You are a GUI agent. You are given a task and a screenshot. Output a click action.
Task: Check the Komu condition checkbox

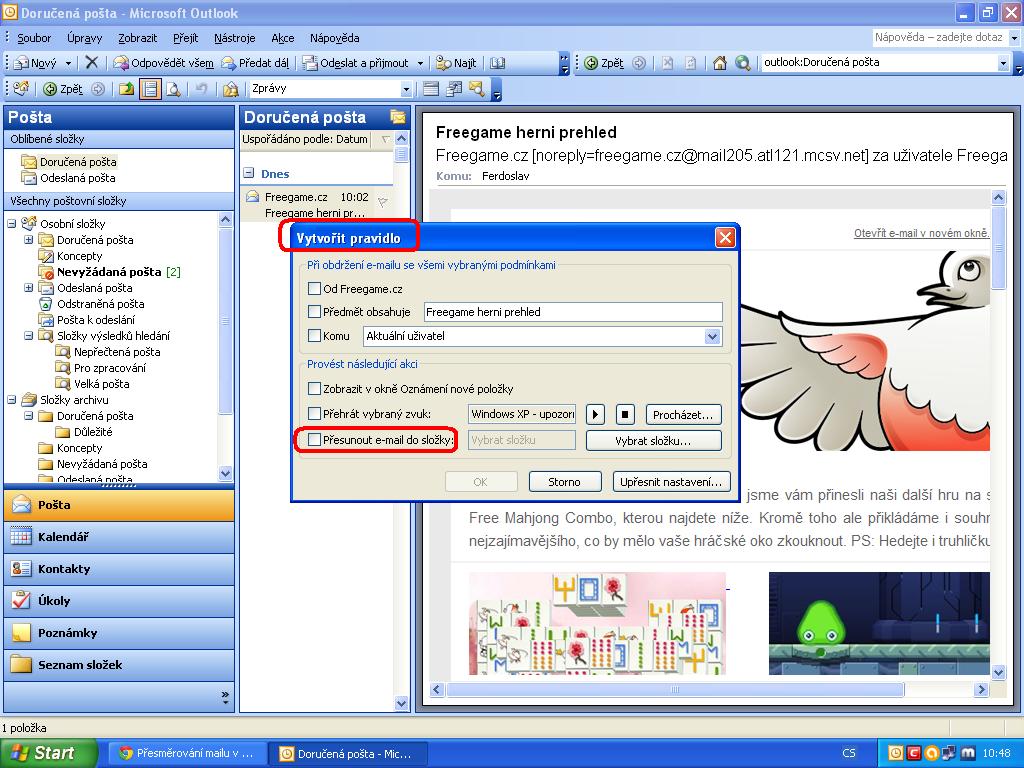[x=314, y=336]
